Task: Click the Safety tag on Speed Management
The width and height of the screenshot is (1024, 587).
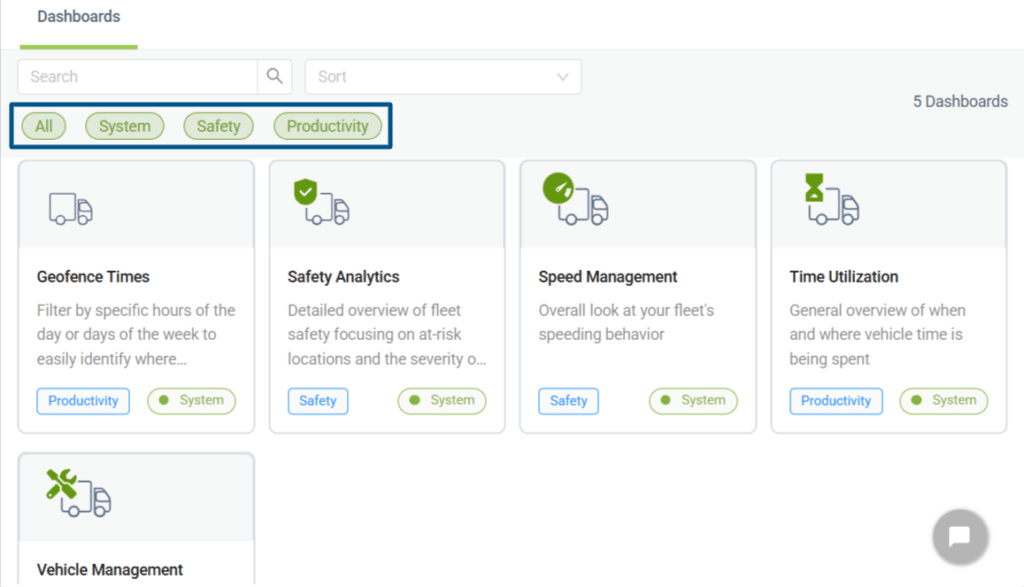Action: point(568,400)
